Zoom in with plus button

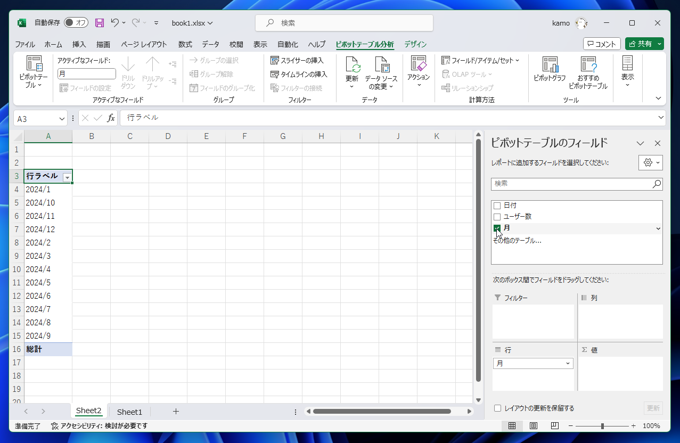(634, 426)
